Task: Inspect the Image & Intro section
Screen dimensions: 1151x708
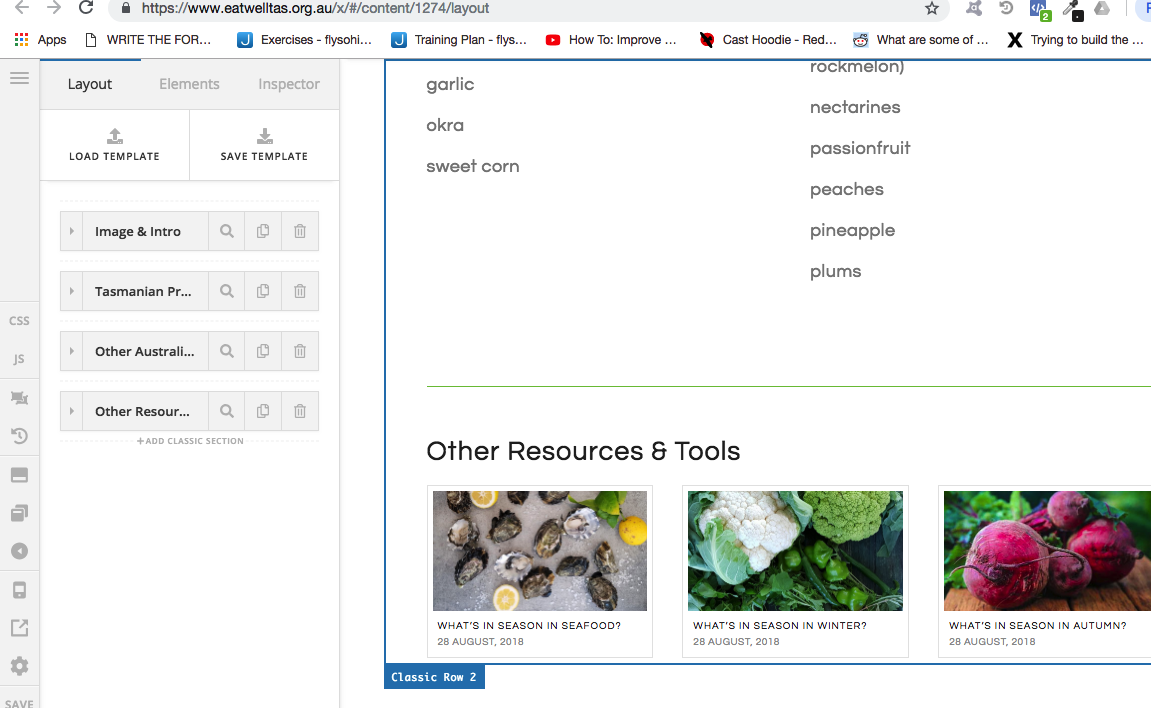Action: (x=227, y=231)
